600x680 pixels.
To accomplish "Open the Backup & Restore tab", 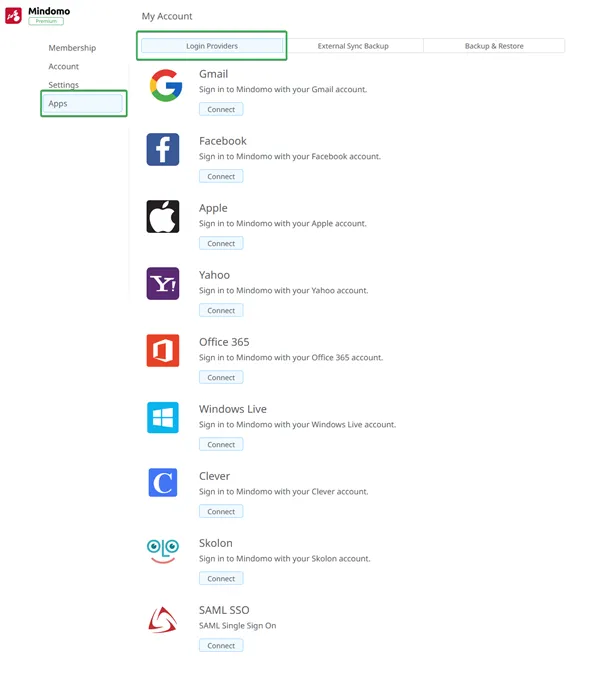I will (x=494, y=46).
